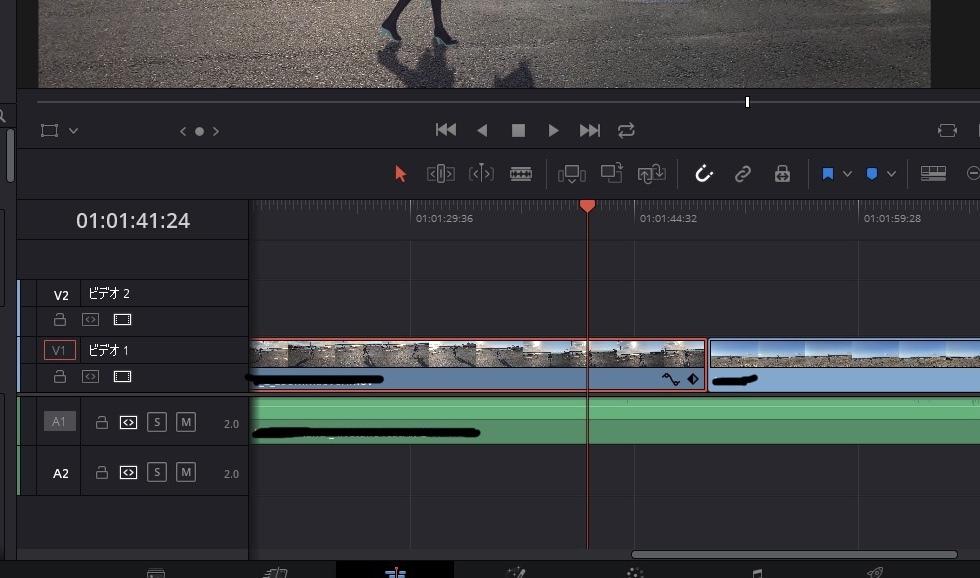
Task: Start forward playback
Action: click(553, 130)
